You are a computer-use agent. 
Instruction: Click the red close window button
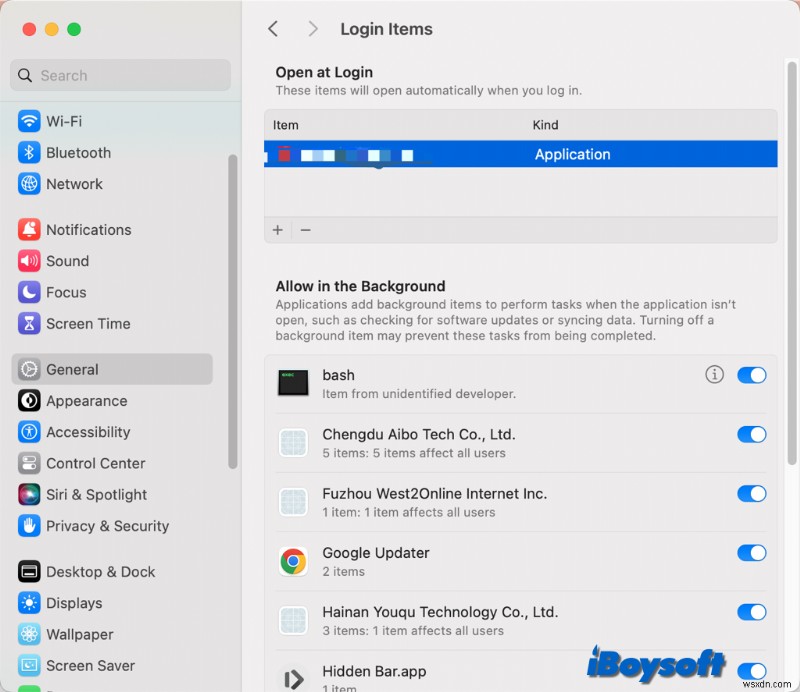[x=29, y=29]
